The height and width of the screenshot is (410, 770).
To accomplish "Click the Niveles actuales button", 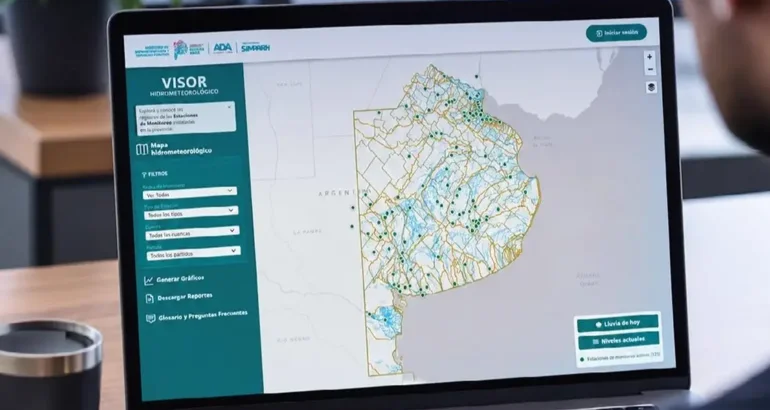I will click(618, 341).
